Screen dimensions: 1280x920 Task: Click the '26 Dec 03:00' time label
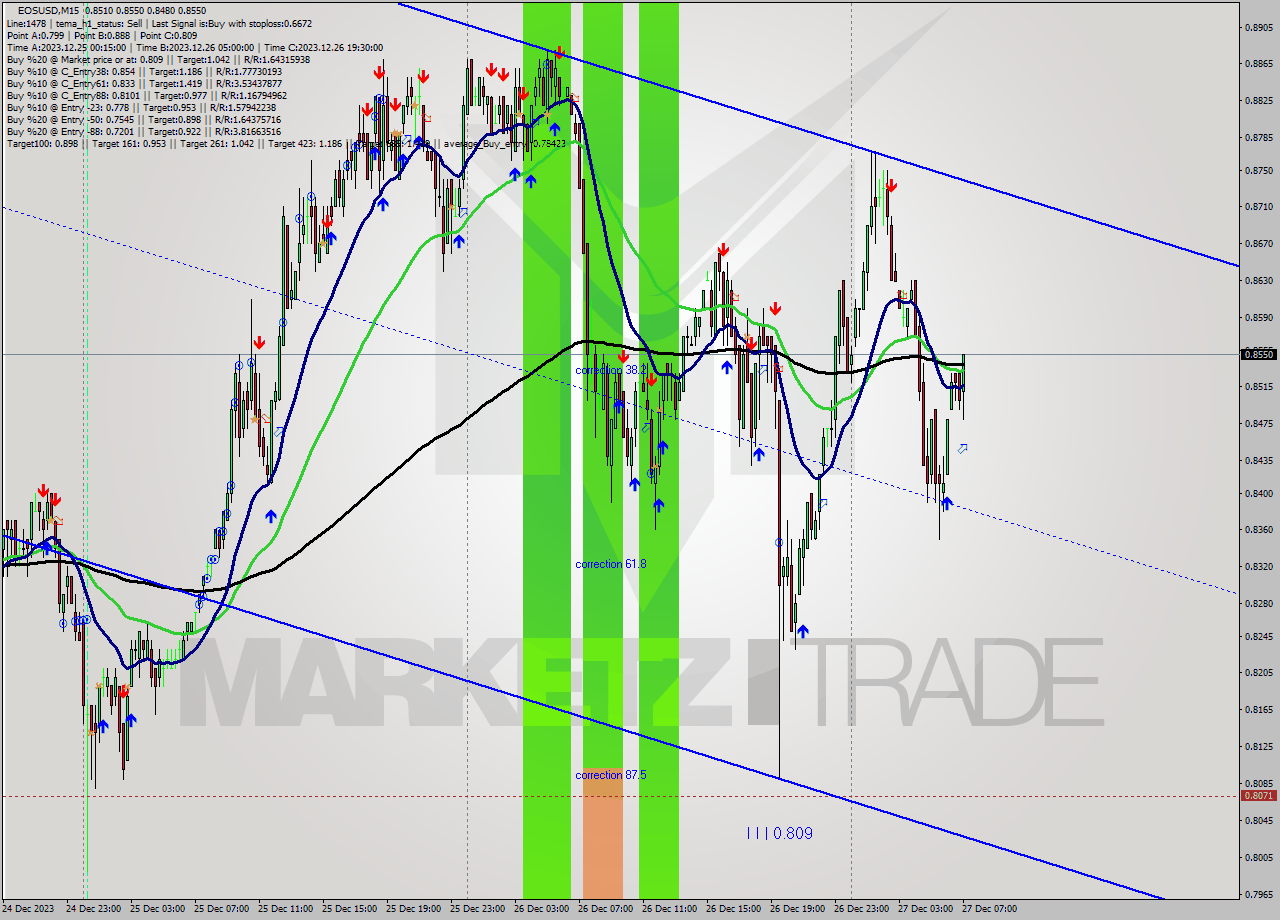[x=541, y=909]
